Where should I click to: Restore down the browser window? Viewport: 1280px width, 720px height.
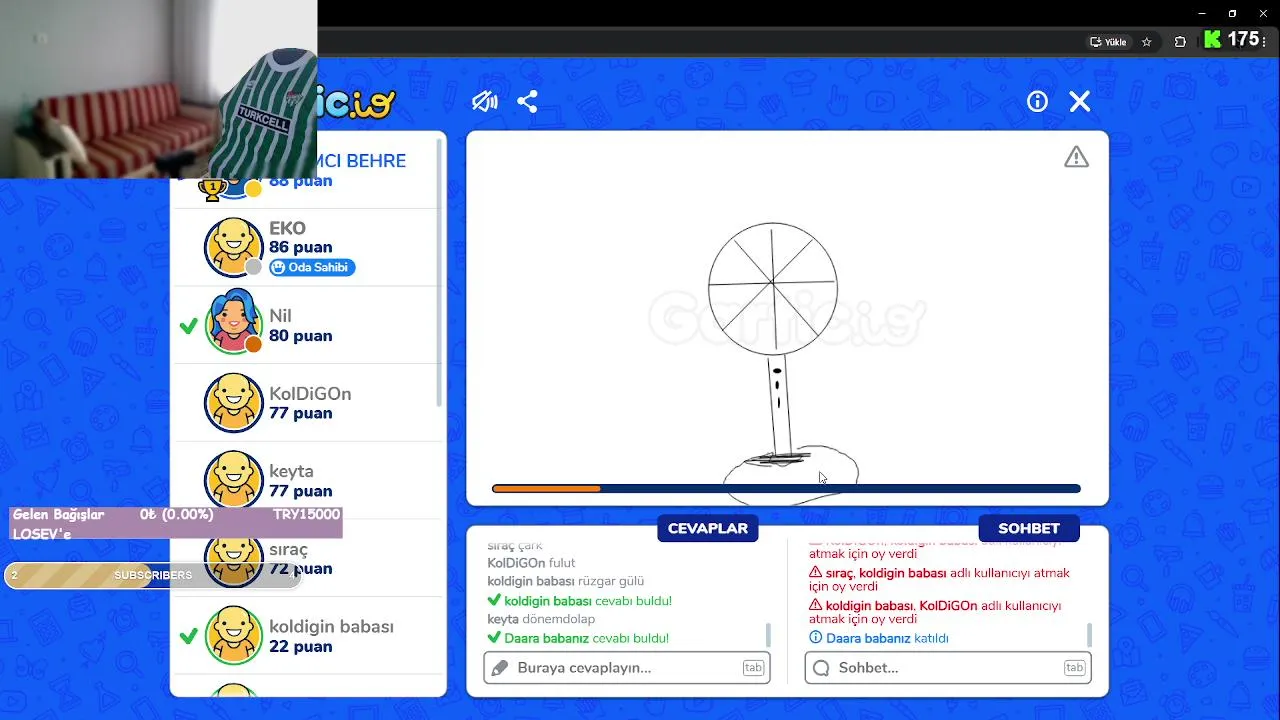tap(1232, 13)
